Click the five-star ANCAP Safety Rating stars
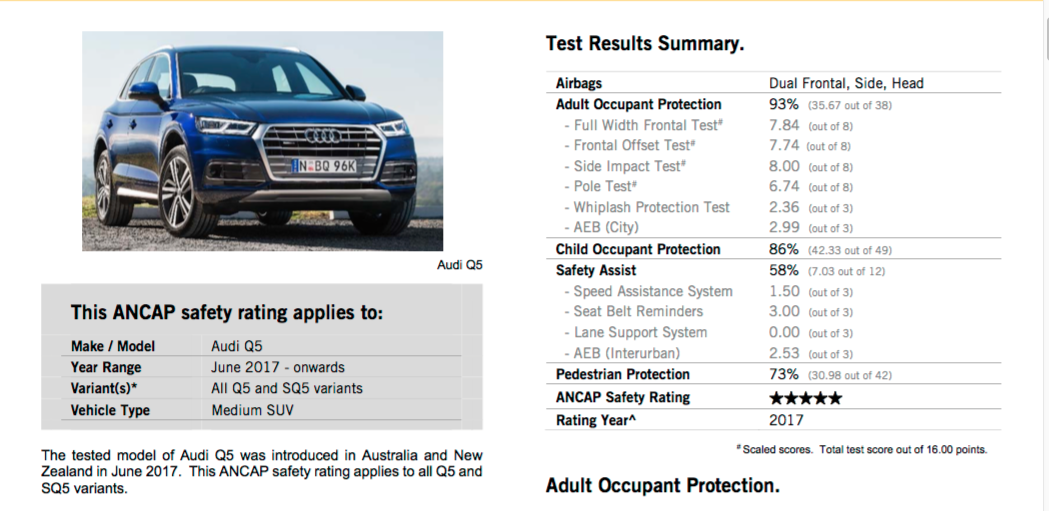The width and height of the screenshot is (1049, 511). click(x=805, y=398)
